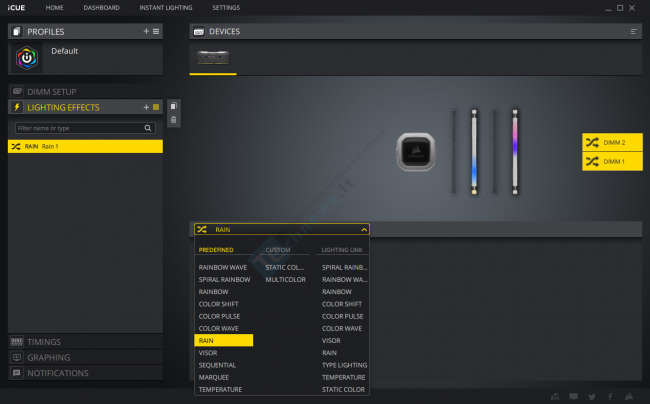Go to Instant Lighting menu
Screen dimensions: 650x404
(166, 7)
